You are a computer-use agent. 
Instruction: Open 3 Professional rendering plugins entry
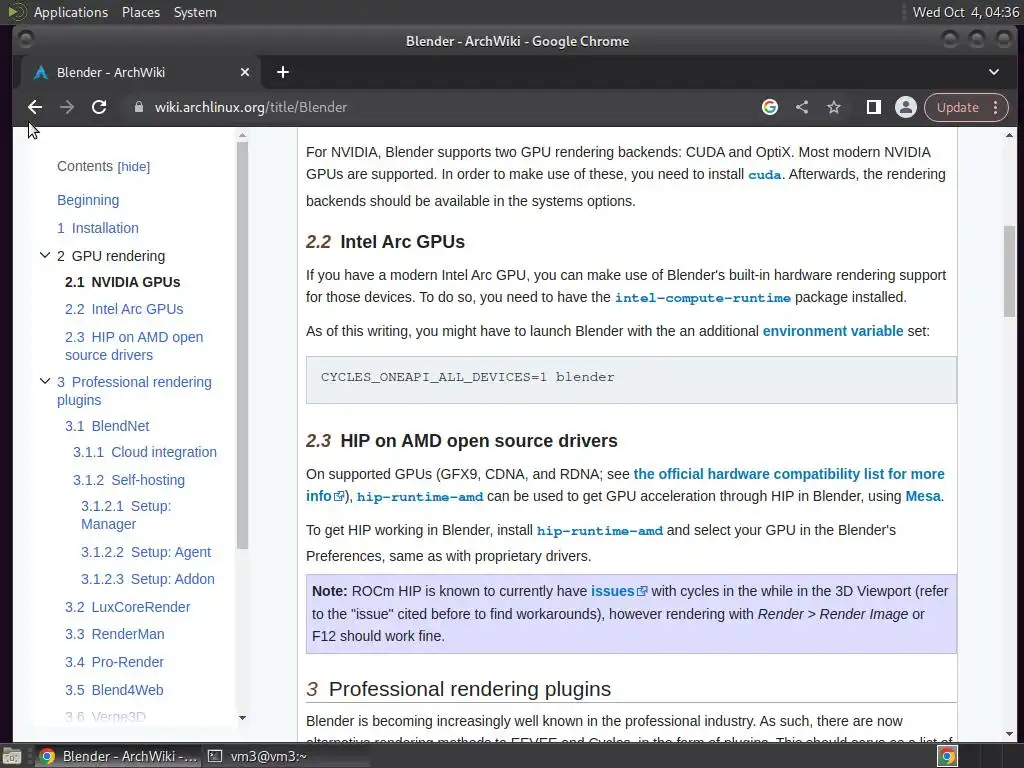tap(134, 391)
